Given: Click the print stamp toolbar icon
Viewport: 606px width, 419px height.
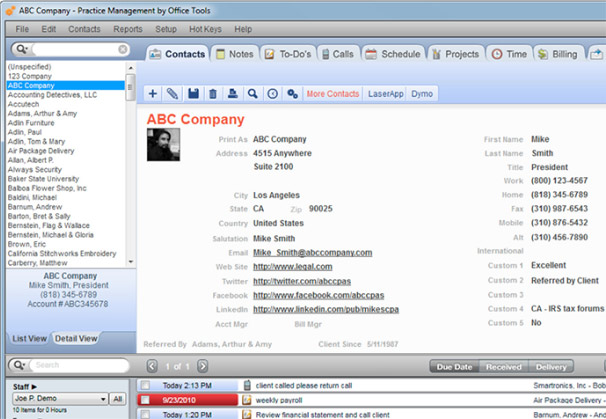Looking at the screenshot, I should tap(233, 94).
